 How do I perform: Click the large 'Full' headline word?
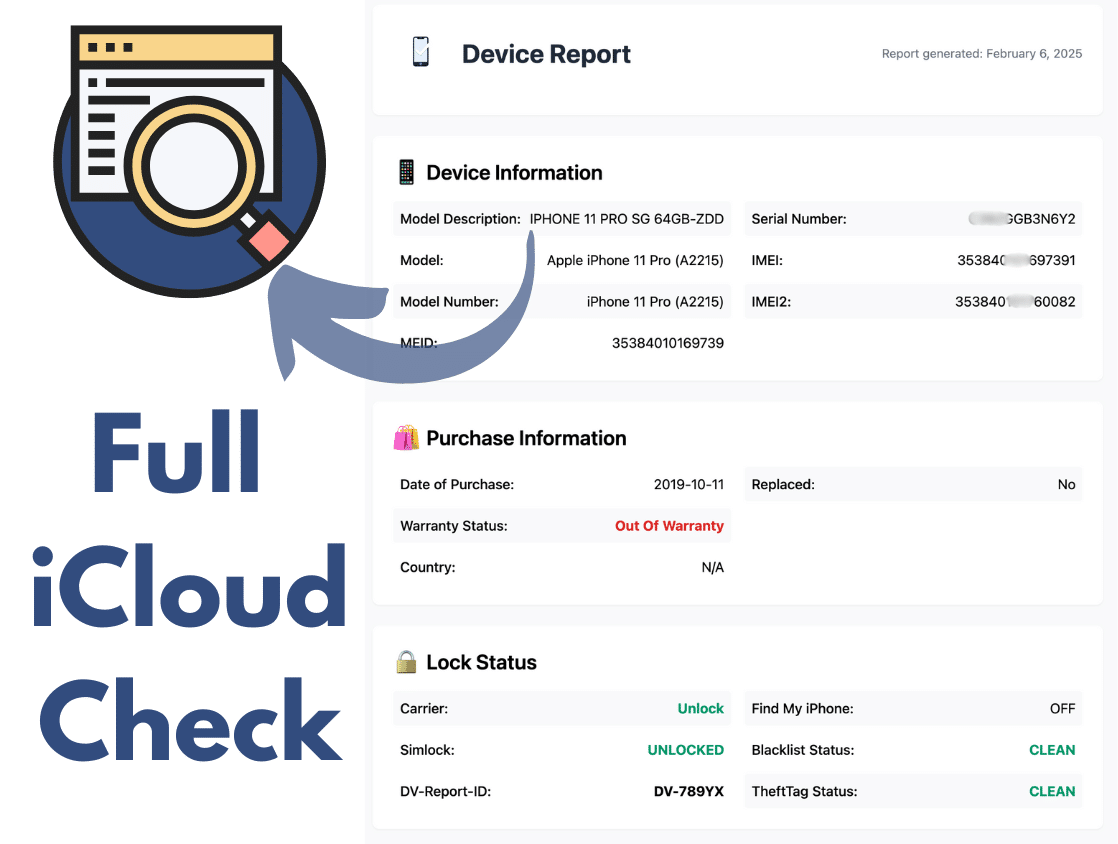click(176, 451)
